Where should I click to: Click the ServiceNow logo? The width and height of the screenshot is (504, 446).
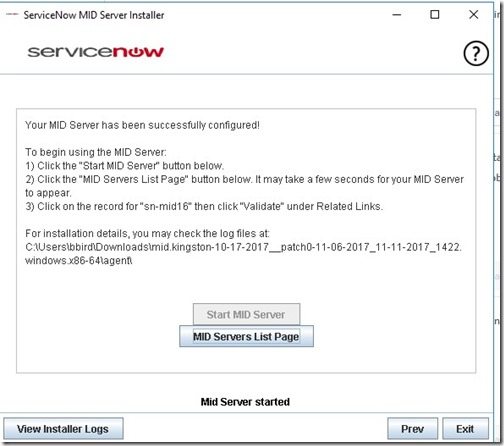[x=96, y=52]
